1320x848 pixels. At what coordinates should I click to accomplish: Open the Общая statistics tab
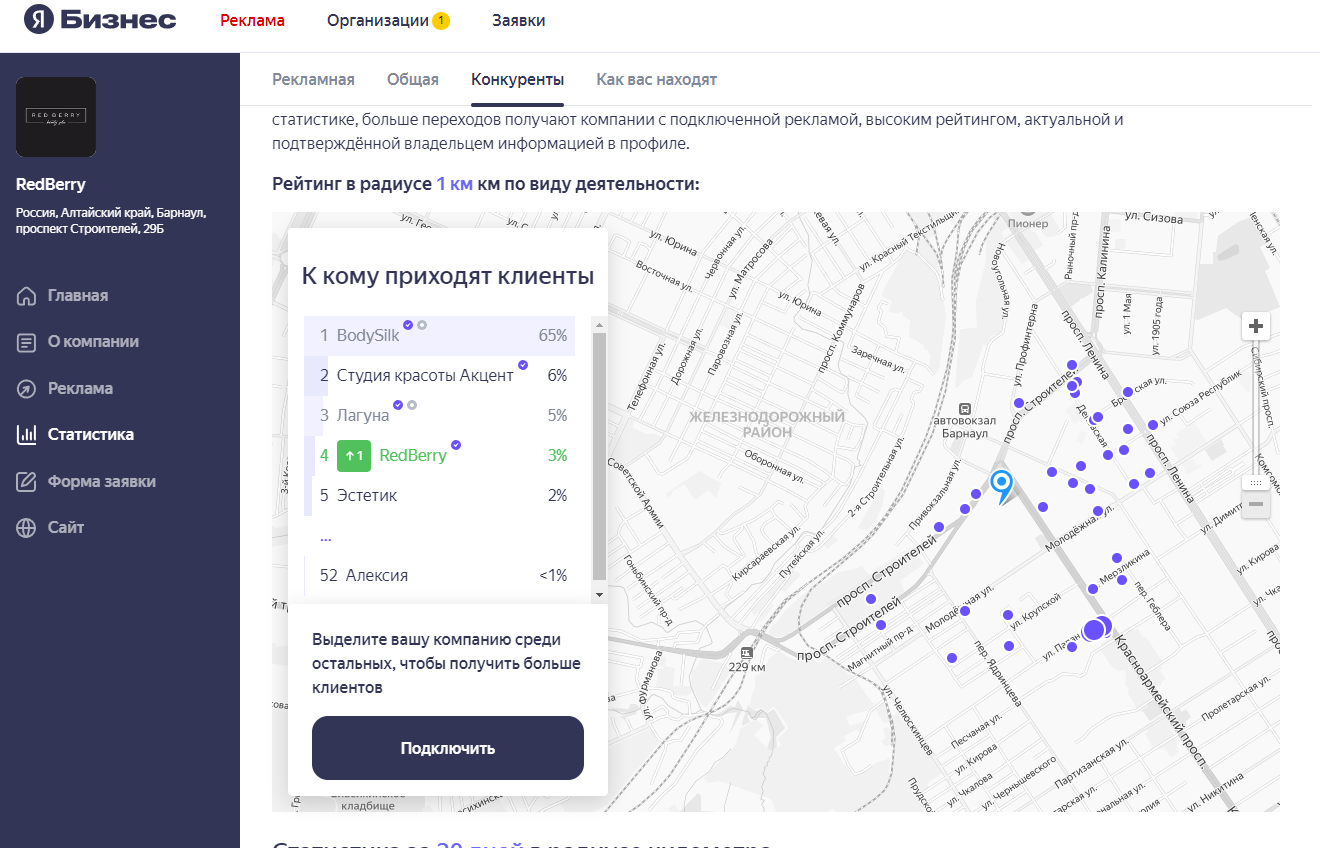pyautogui.click(x=413, y=80)
